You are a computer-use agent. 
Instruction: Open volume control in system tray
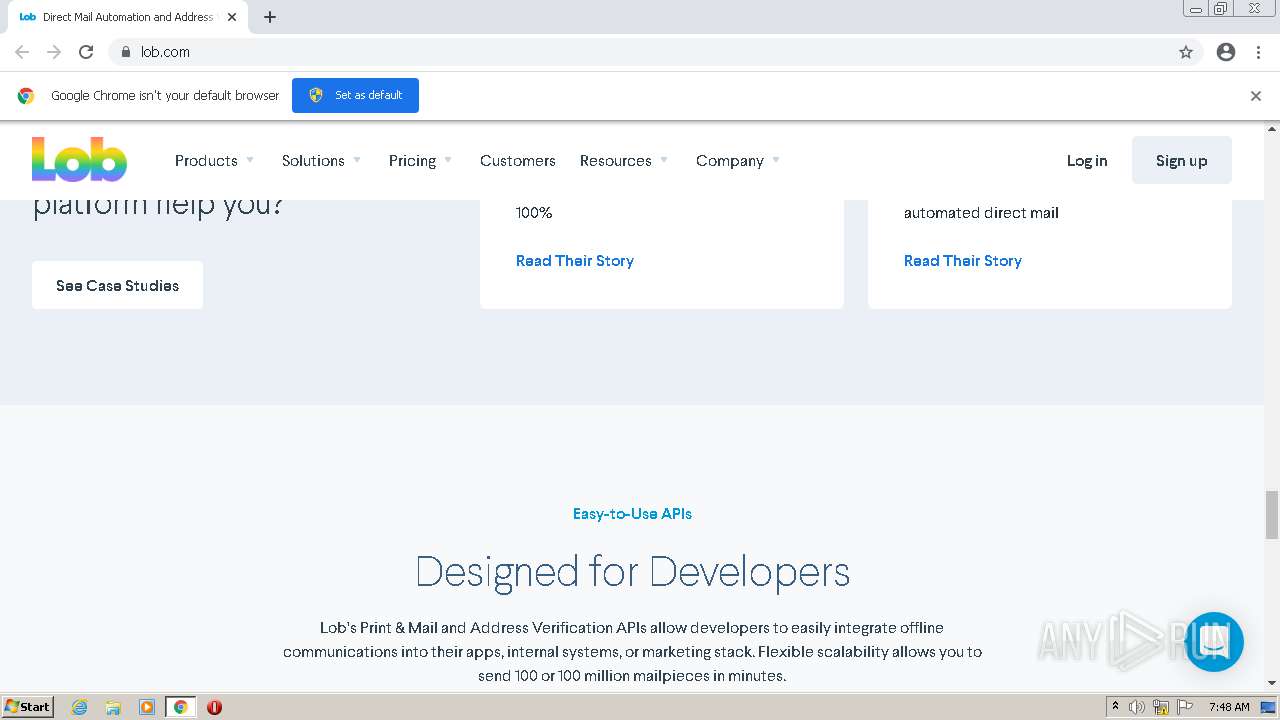tap(1137, 707)
